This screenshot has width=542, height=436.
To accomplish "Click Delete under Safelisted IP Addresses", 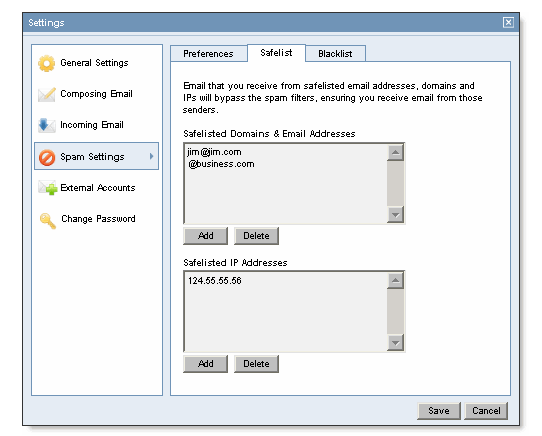I will point(256,364).
